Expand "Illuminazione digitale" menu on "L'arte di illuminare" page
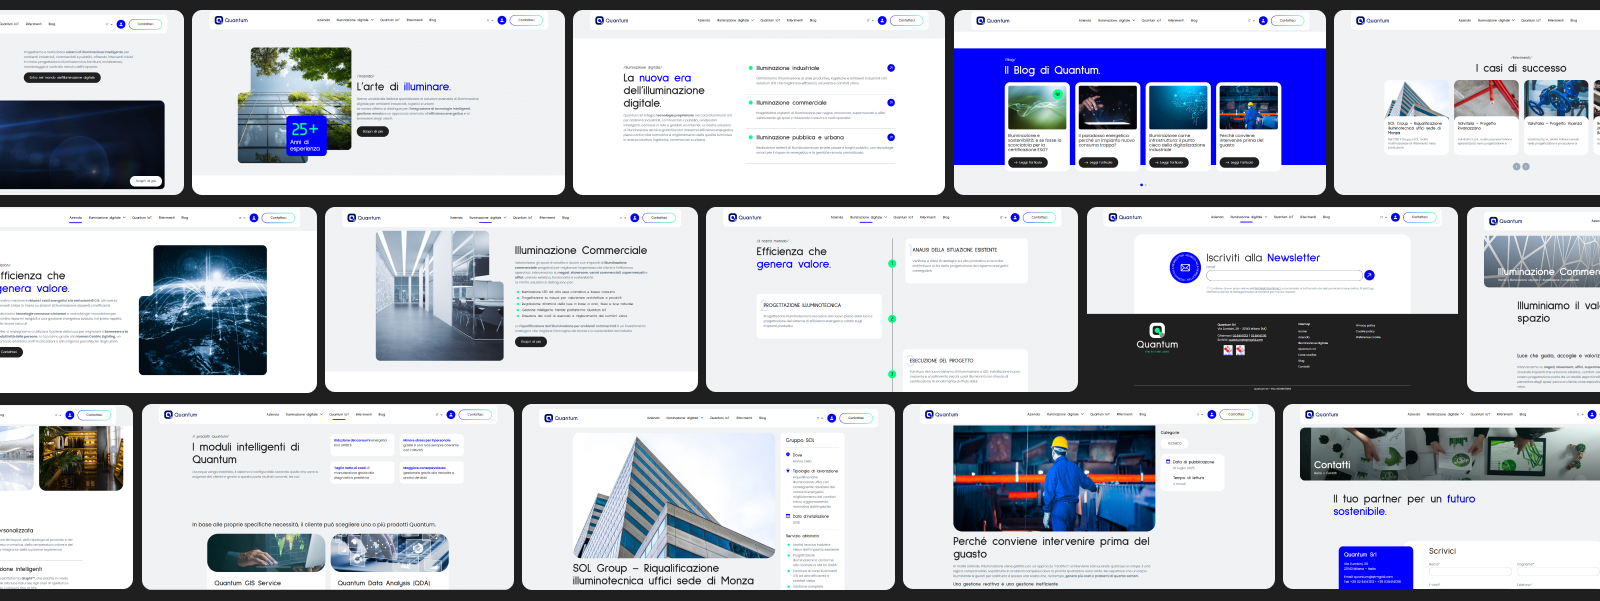This screenshot has width=1600, height=601. [x=354, y=20]
